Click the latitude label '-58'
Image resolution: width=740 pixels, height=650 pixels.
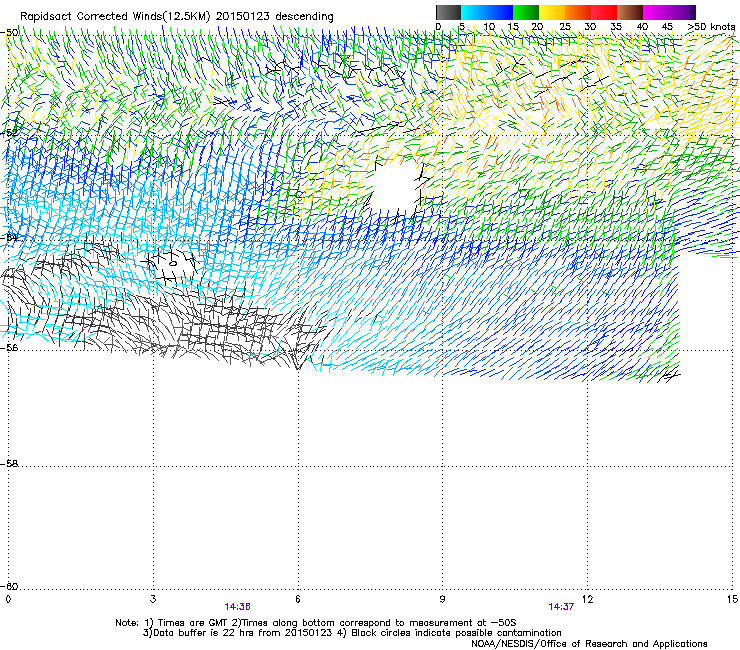click(x=9, y=464)
